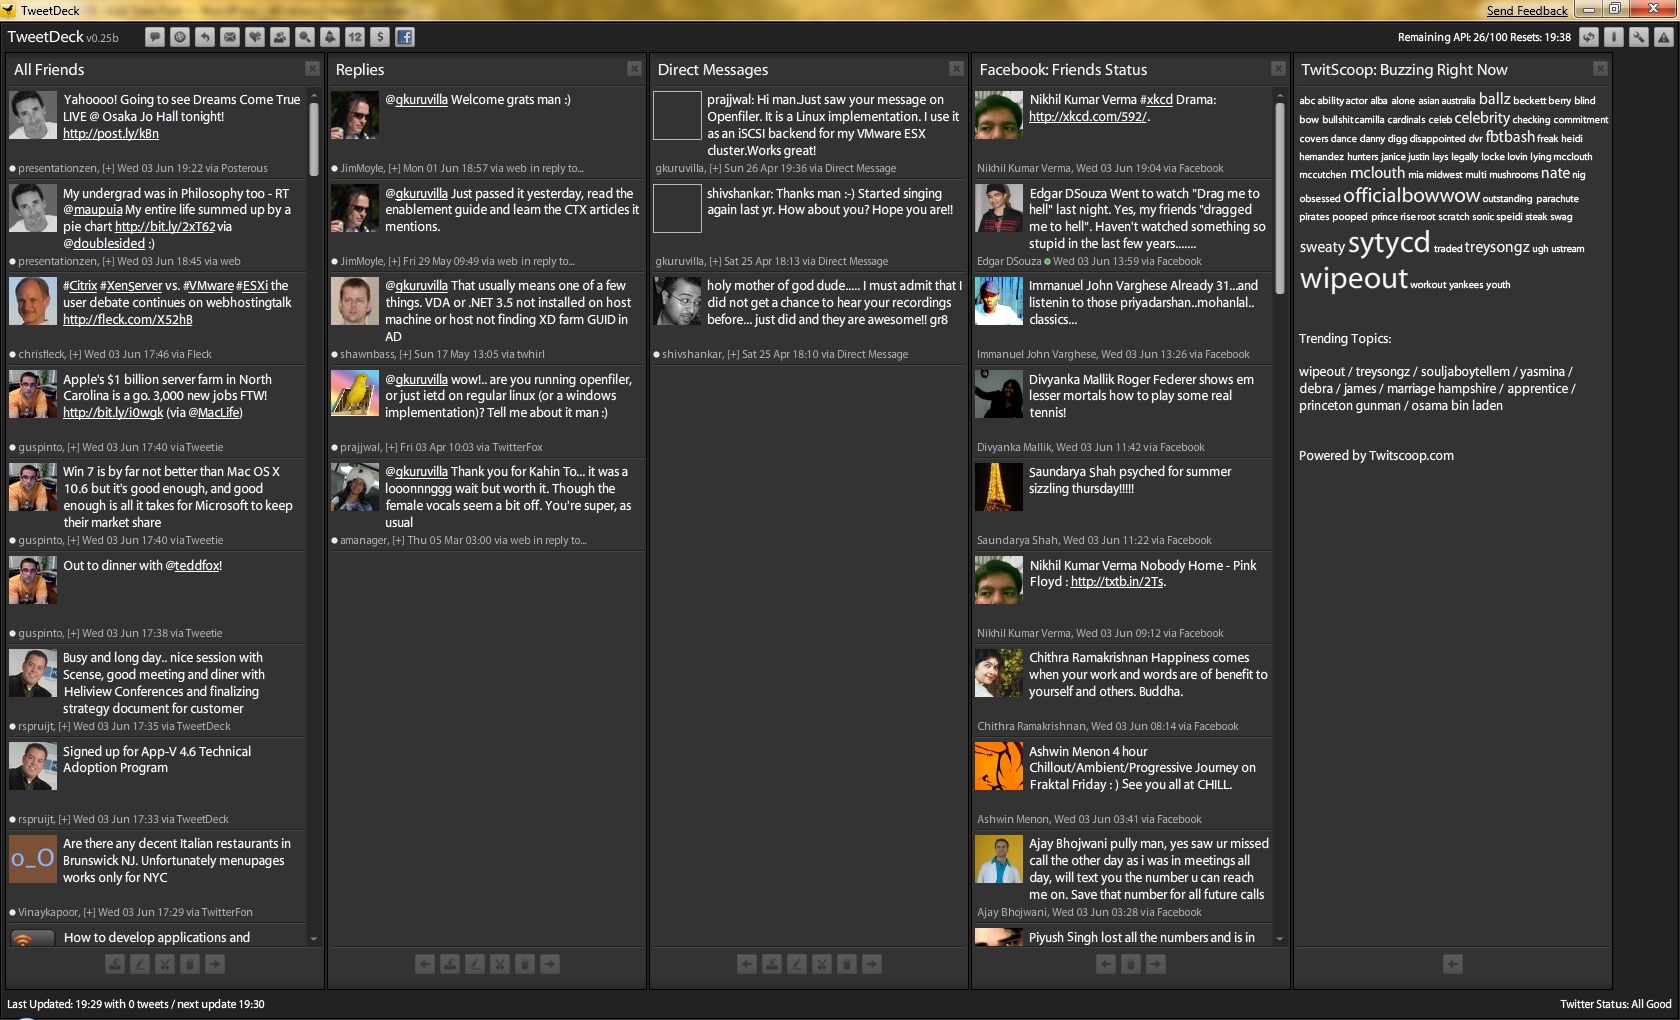Viewport: 1680px width, 1020px height.
Task: Move the Replies column left
Action: click(425, 964)
